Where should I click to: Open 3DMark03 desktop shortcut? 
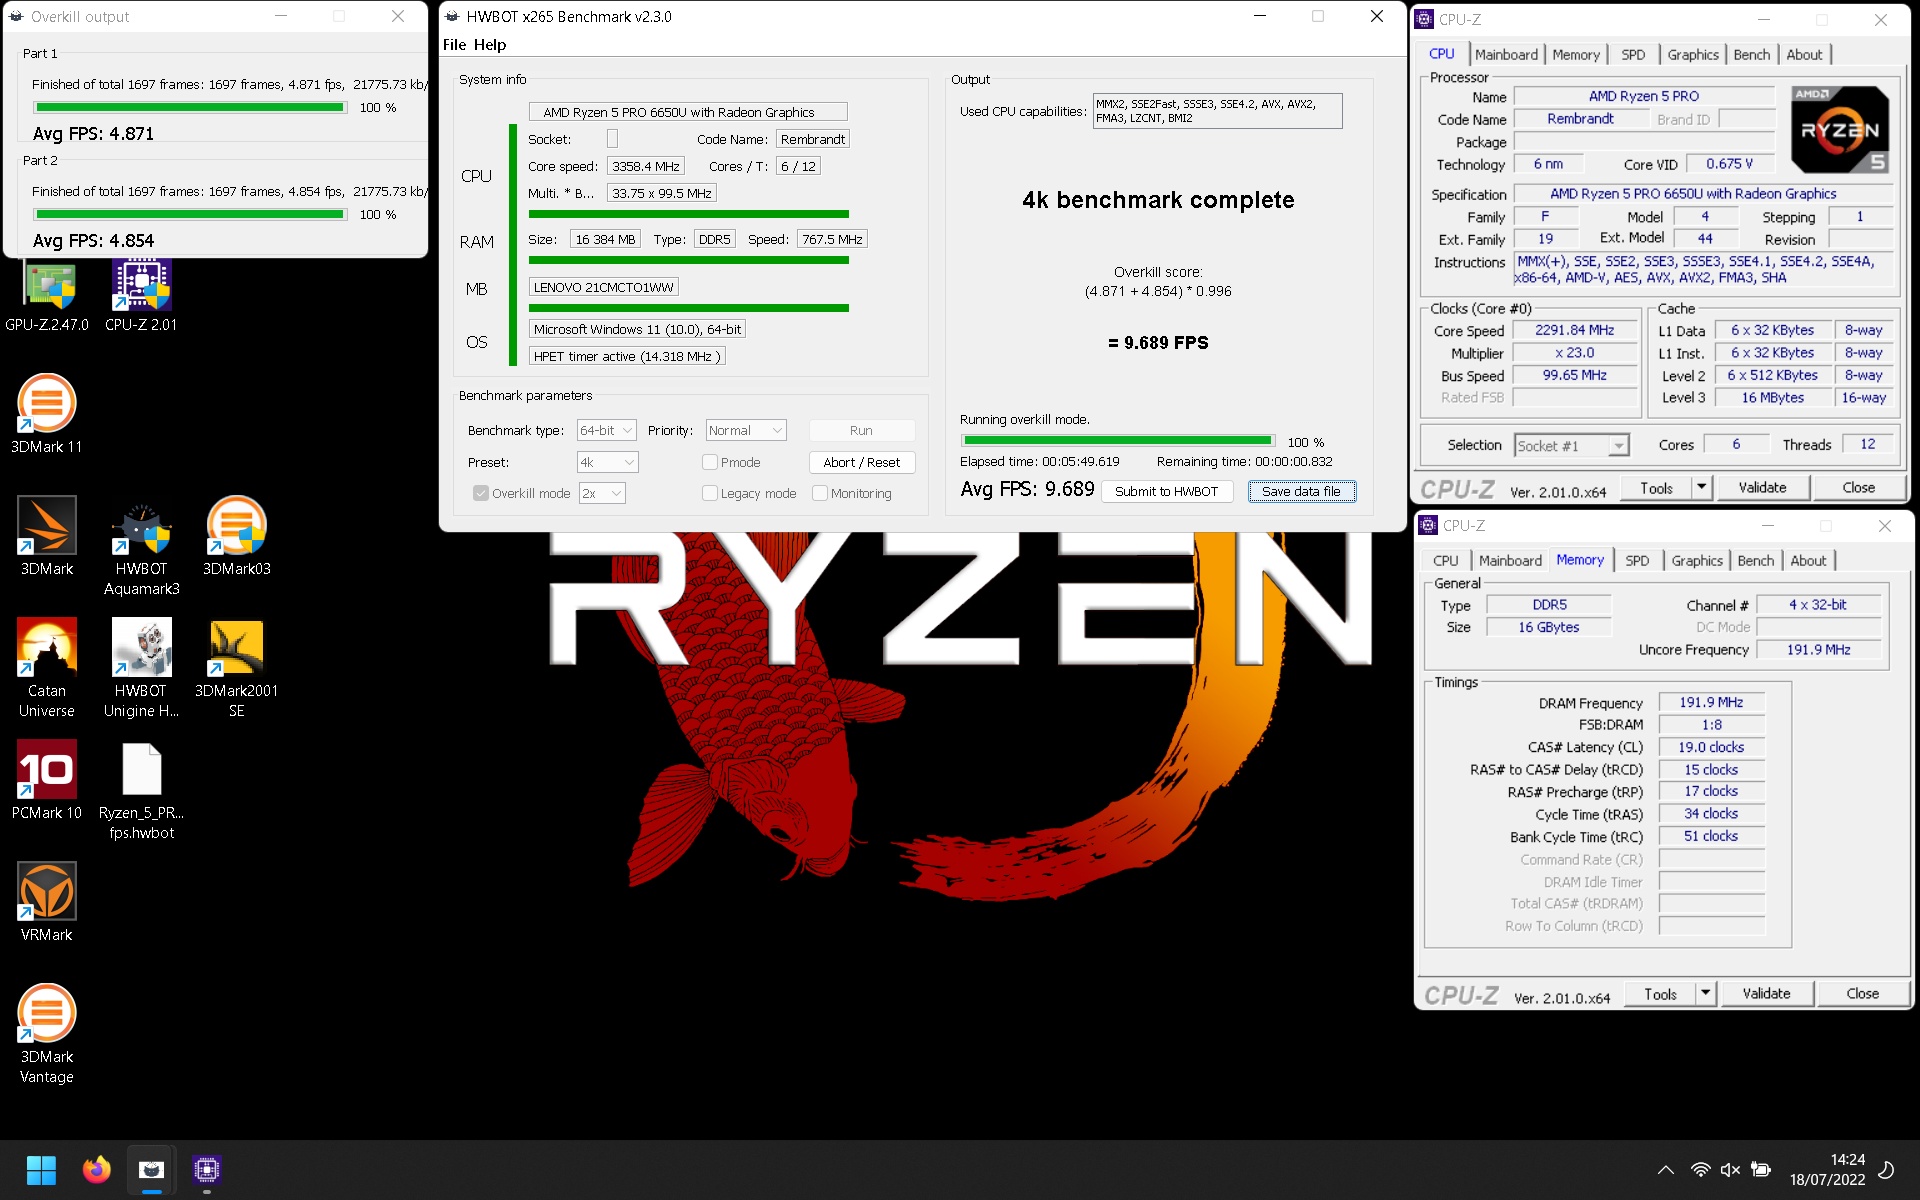pyautogui.click(x=237, y=536)
